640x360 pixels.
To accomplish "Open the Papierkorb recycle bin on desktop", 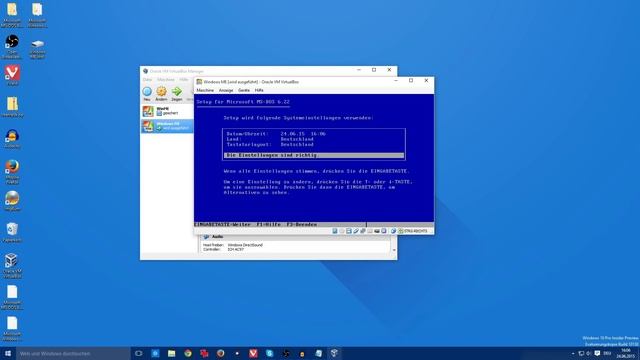I will tap(12, 233).
